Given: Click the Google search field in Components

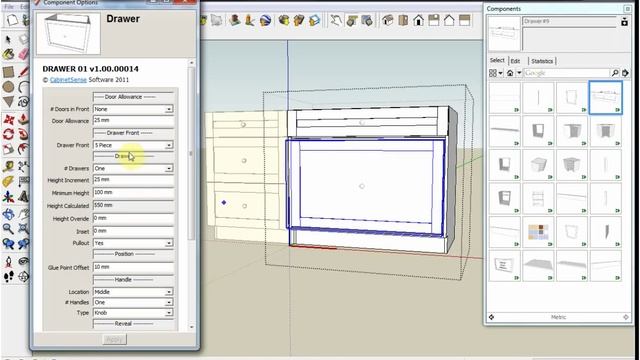Looking at the screenshot, I should coord(567,73).
